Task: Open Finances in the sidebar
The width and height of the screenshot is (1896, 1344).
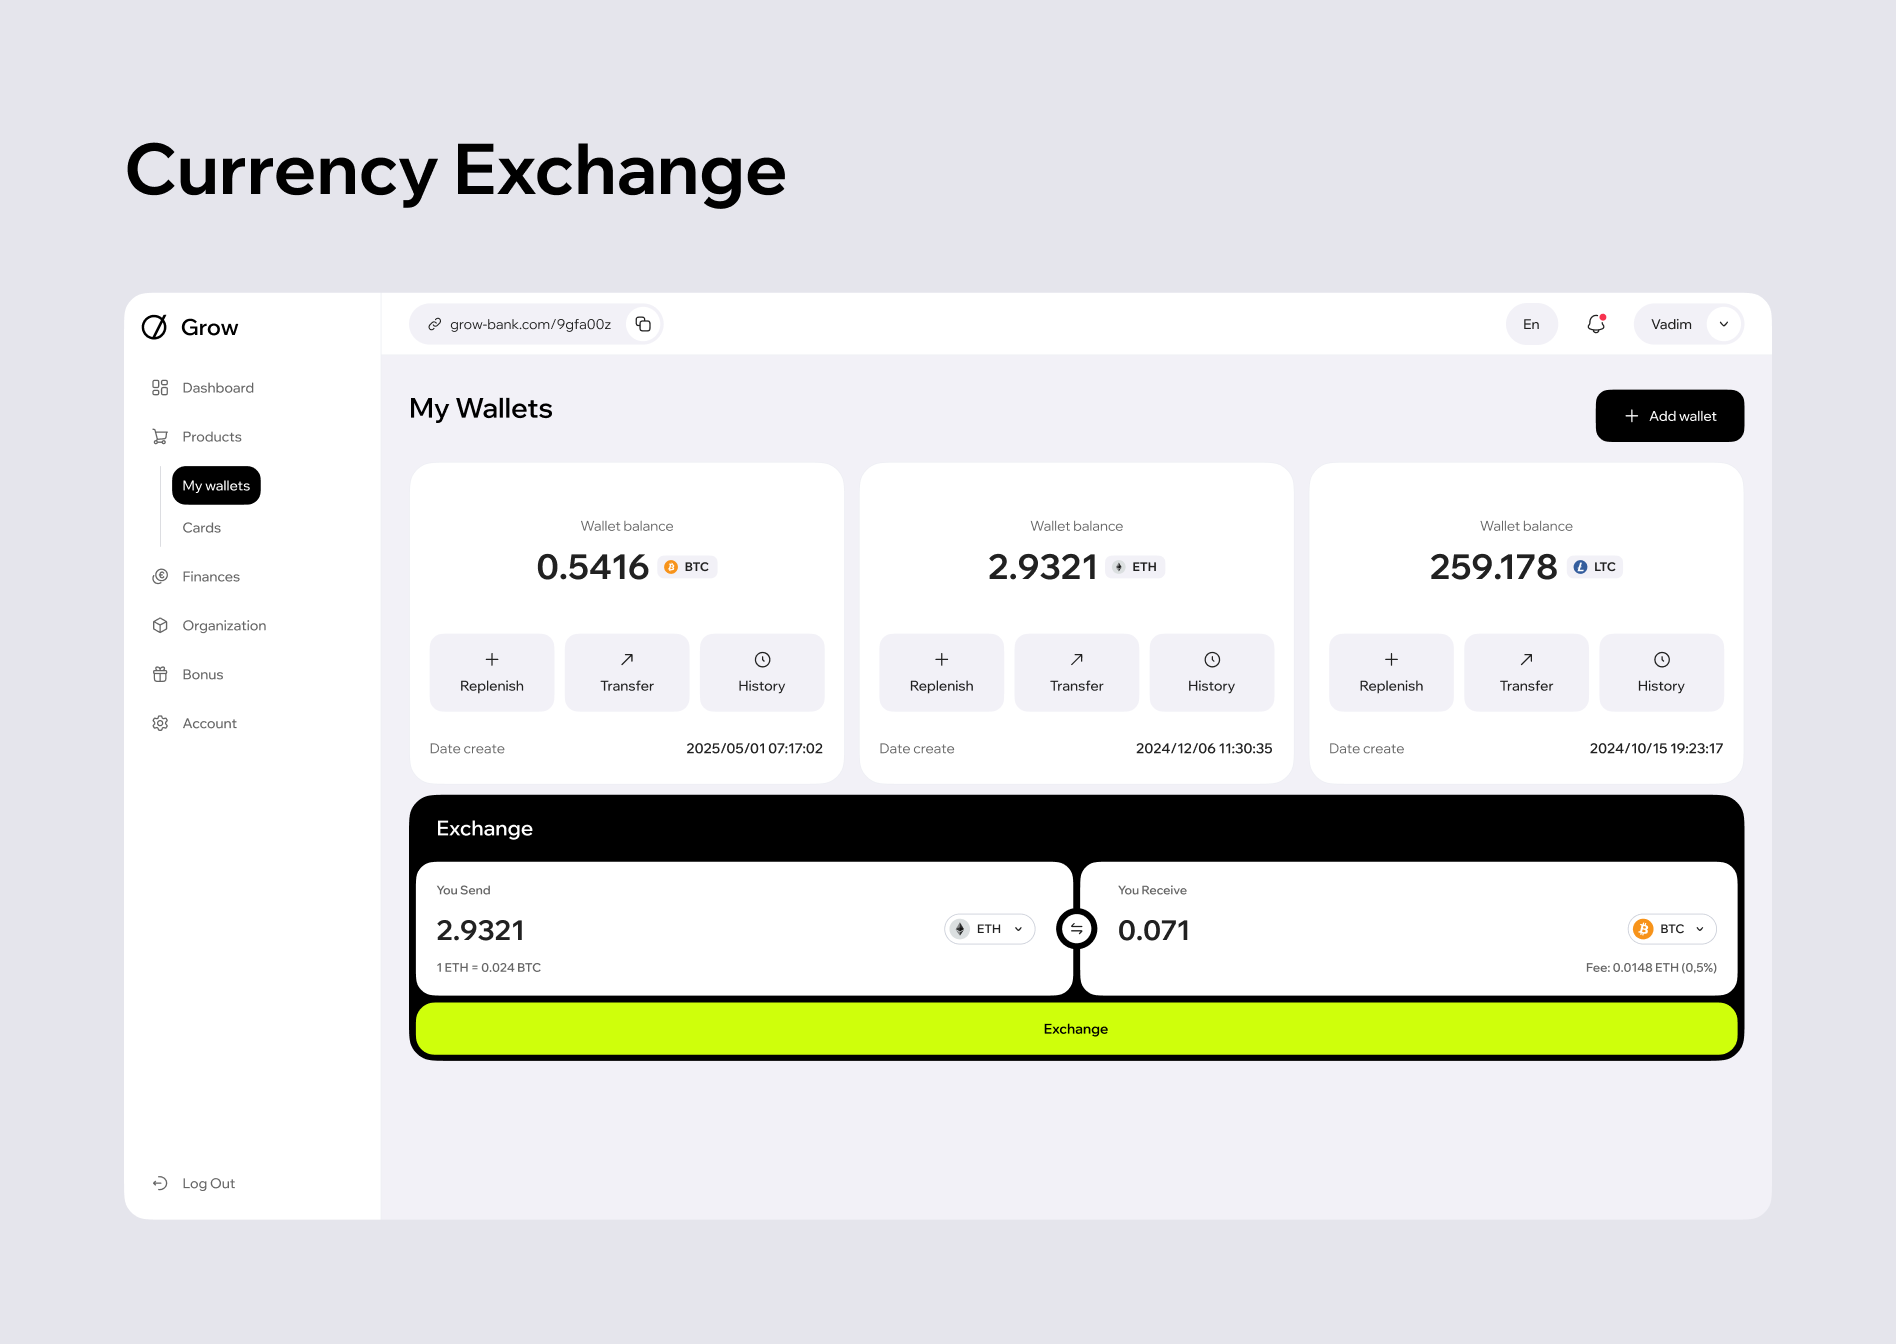Action: tap(210, 577)
